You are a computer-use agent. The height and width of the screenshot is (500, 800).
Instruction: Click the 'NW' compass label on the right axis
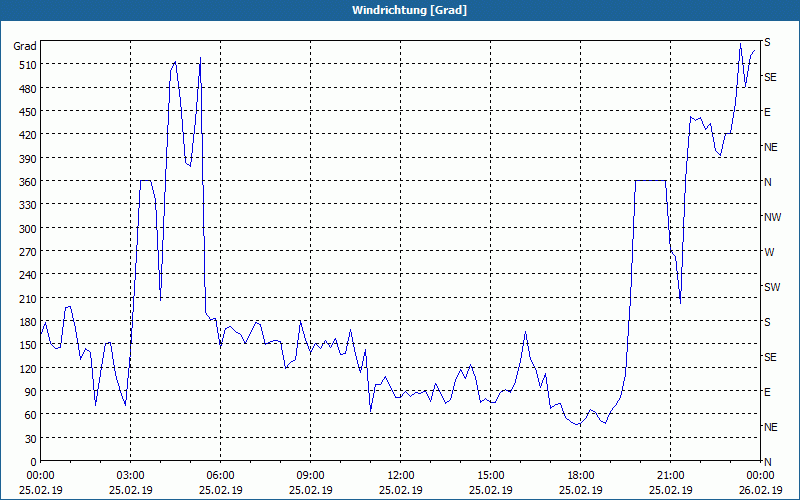click(x=772, y=217)
